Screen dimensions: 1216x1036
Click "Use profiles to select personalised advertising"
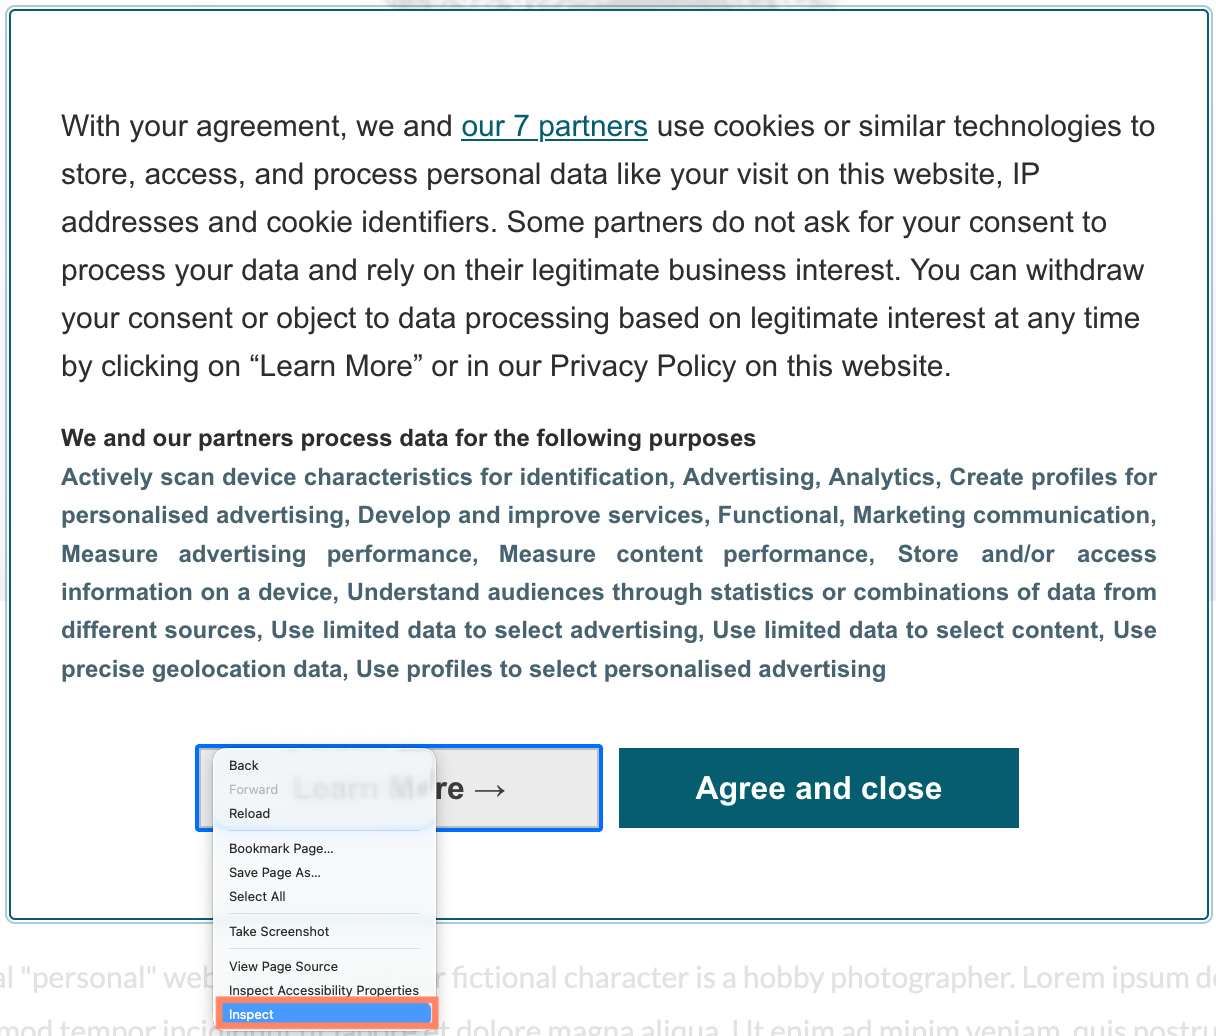pyautogui.click(x=621, y=670)
